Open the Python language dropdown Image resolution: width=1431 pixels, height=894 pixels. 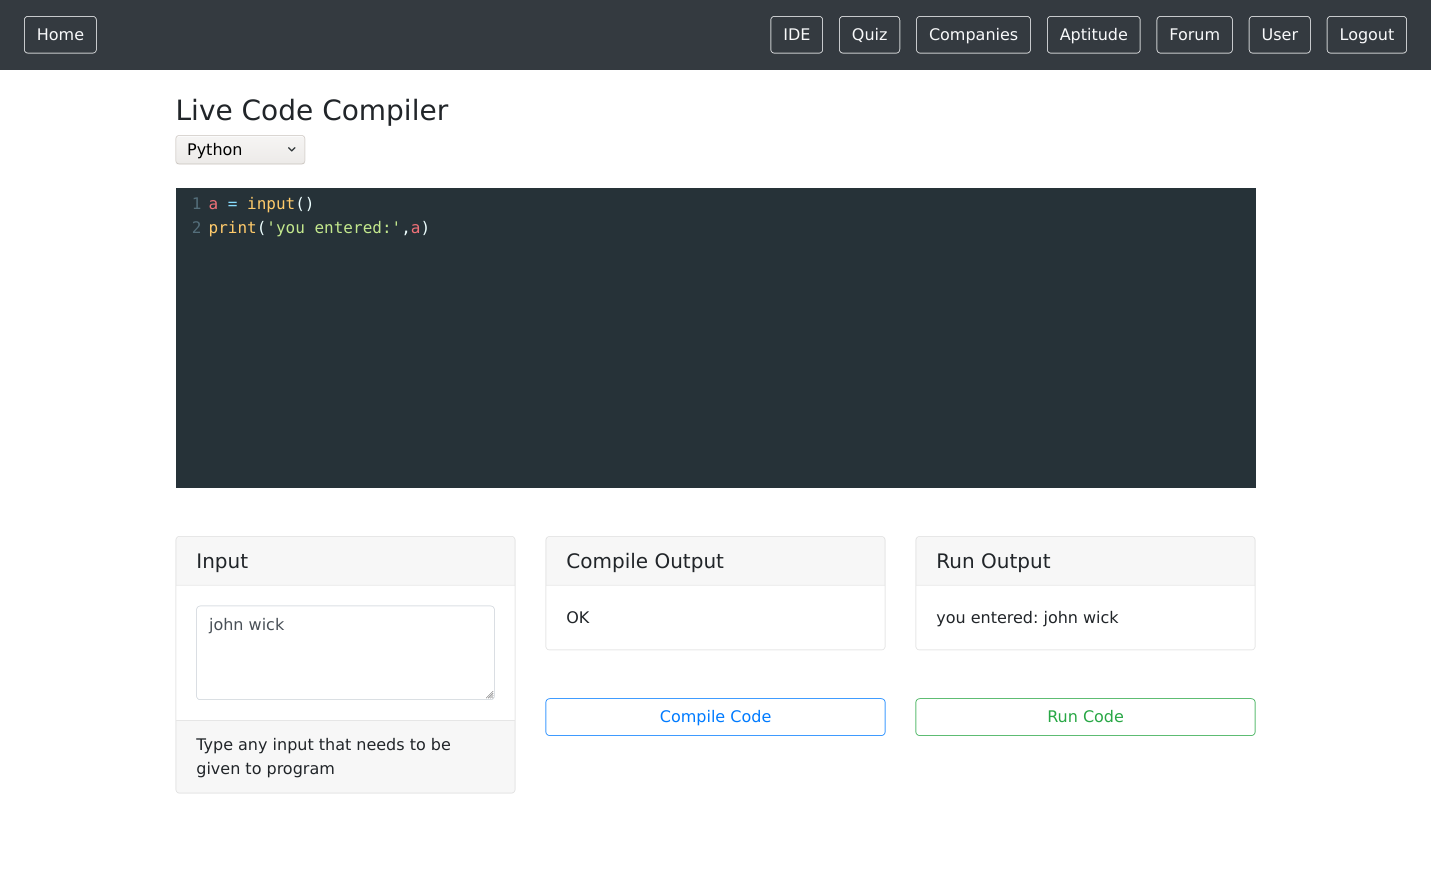[x=240, y=150]
